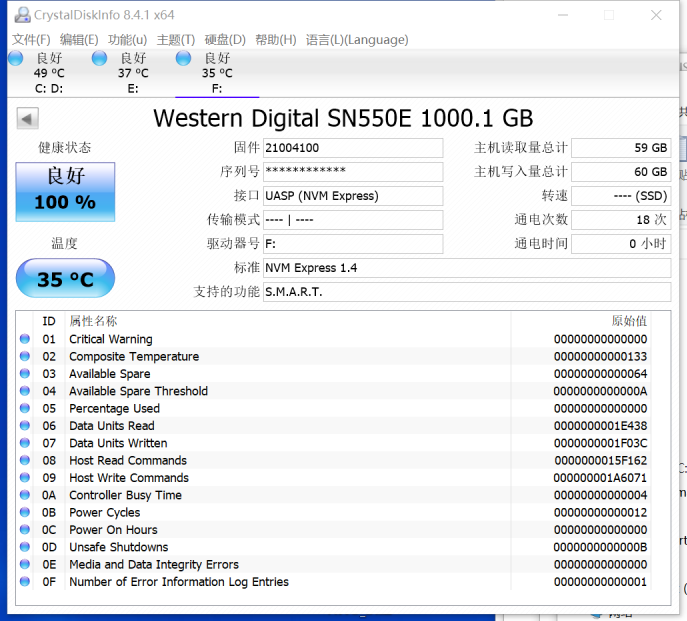Click the 属性名称 column header

[x=93, y=321]
